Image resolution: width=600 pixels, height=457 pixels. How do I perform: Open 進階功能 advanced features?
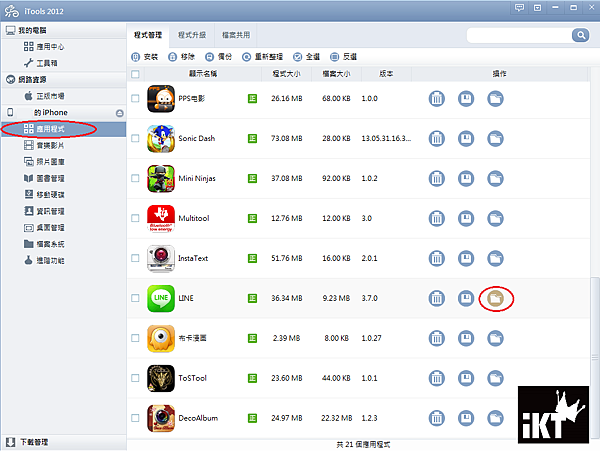(44, 261)
